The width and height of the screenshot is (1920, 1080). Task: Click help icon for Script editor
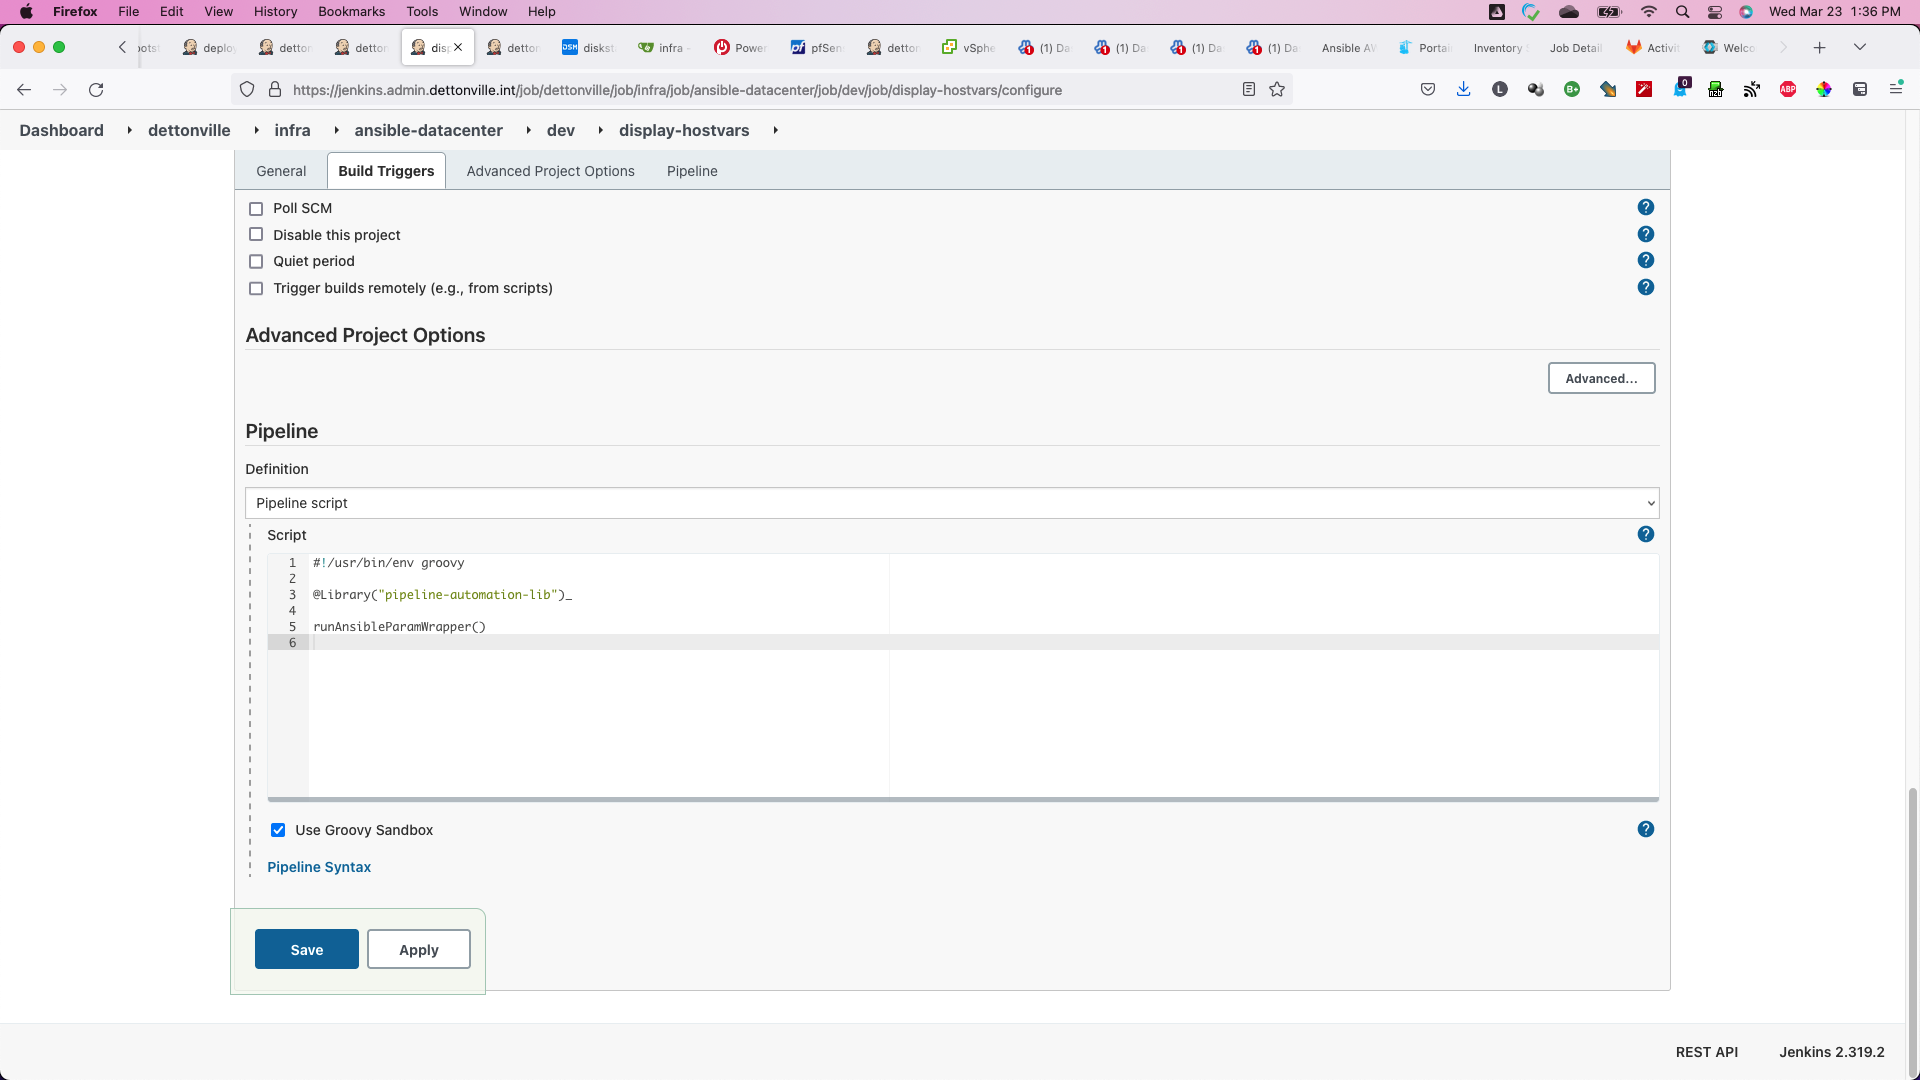(x=1645, y=534)
